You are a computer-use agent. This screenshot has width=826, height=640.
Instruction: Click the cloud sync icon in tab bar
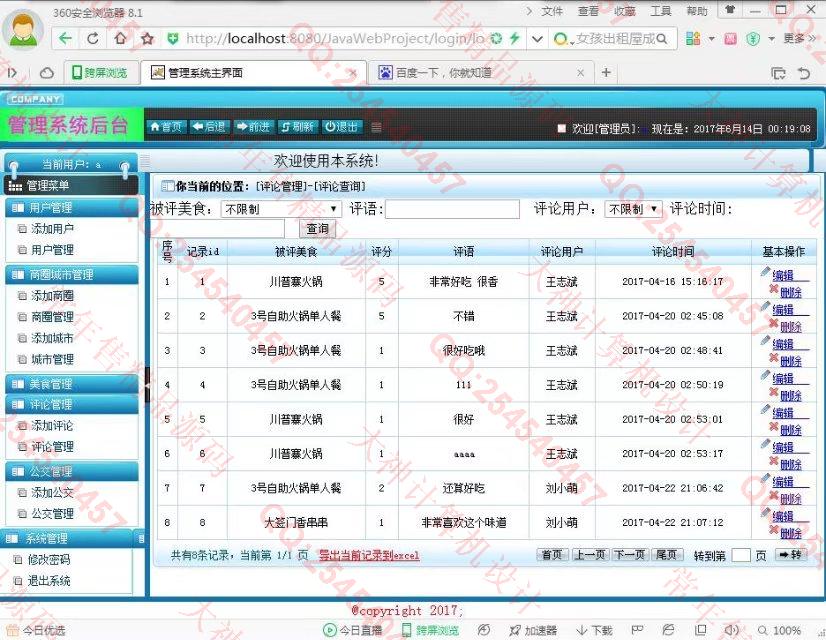pyautogui.click(x=47, y=73)
